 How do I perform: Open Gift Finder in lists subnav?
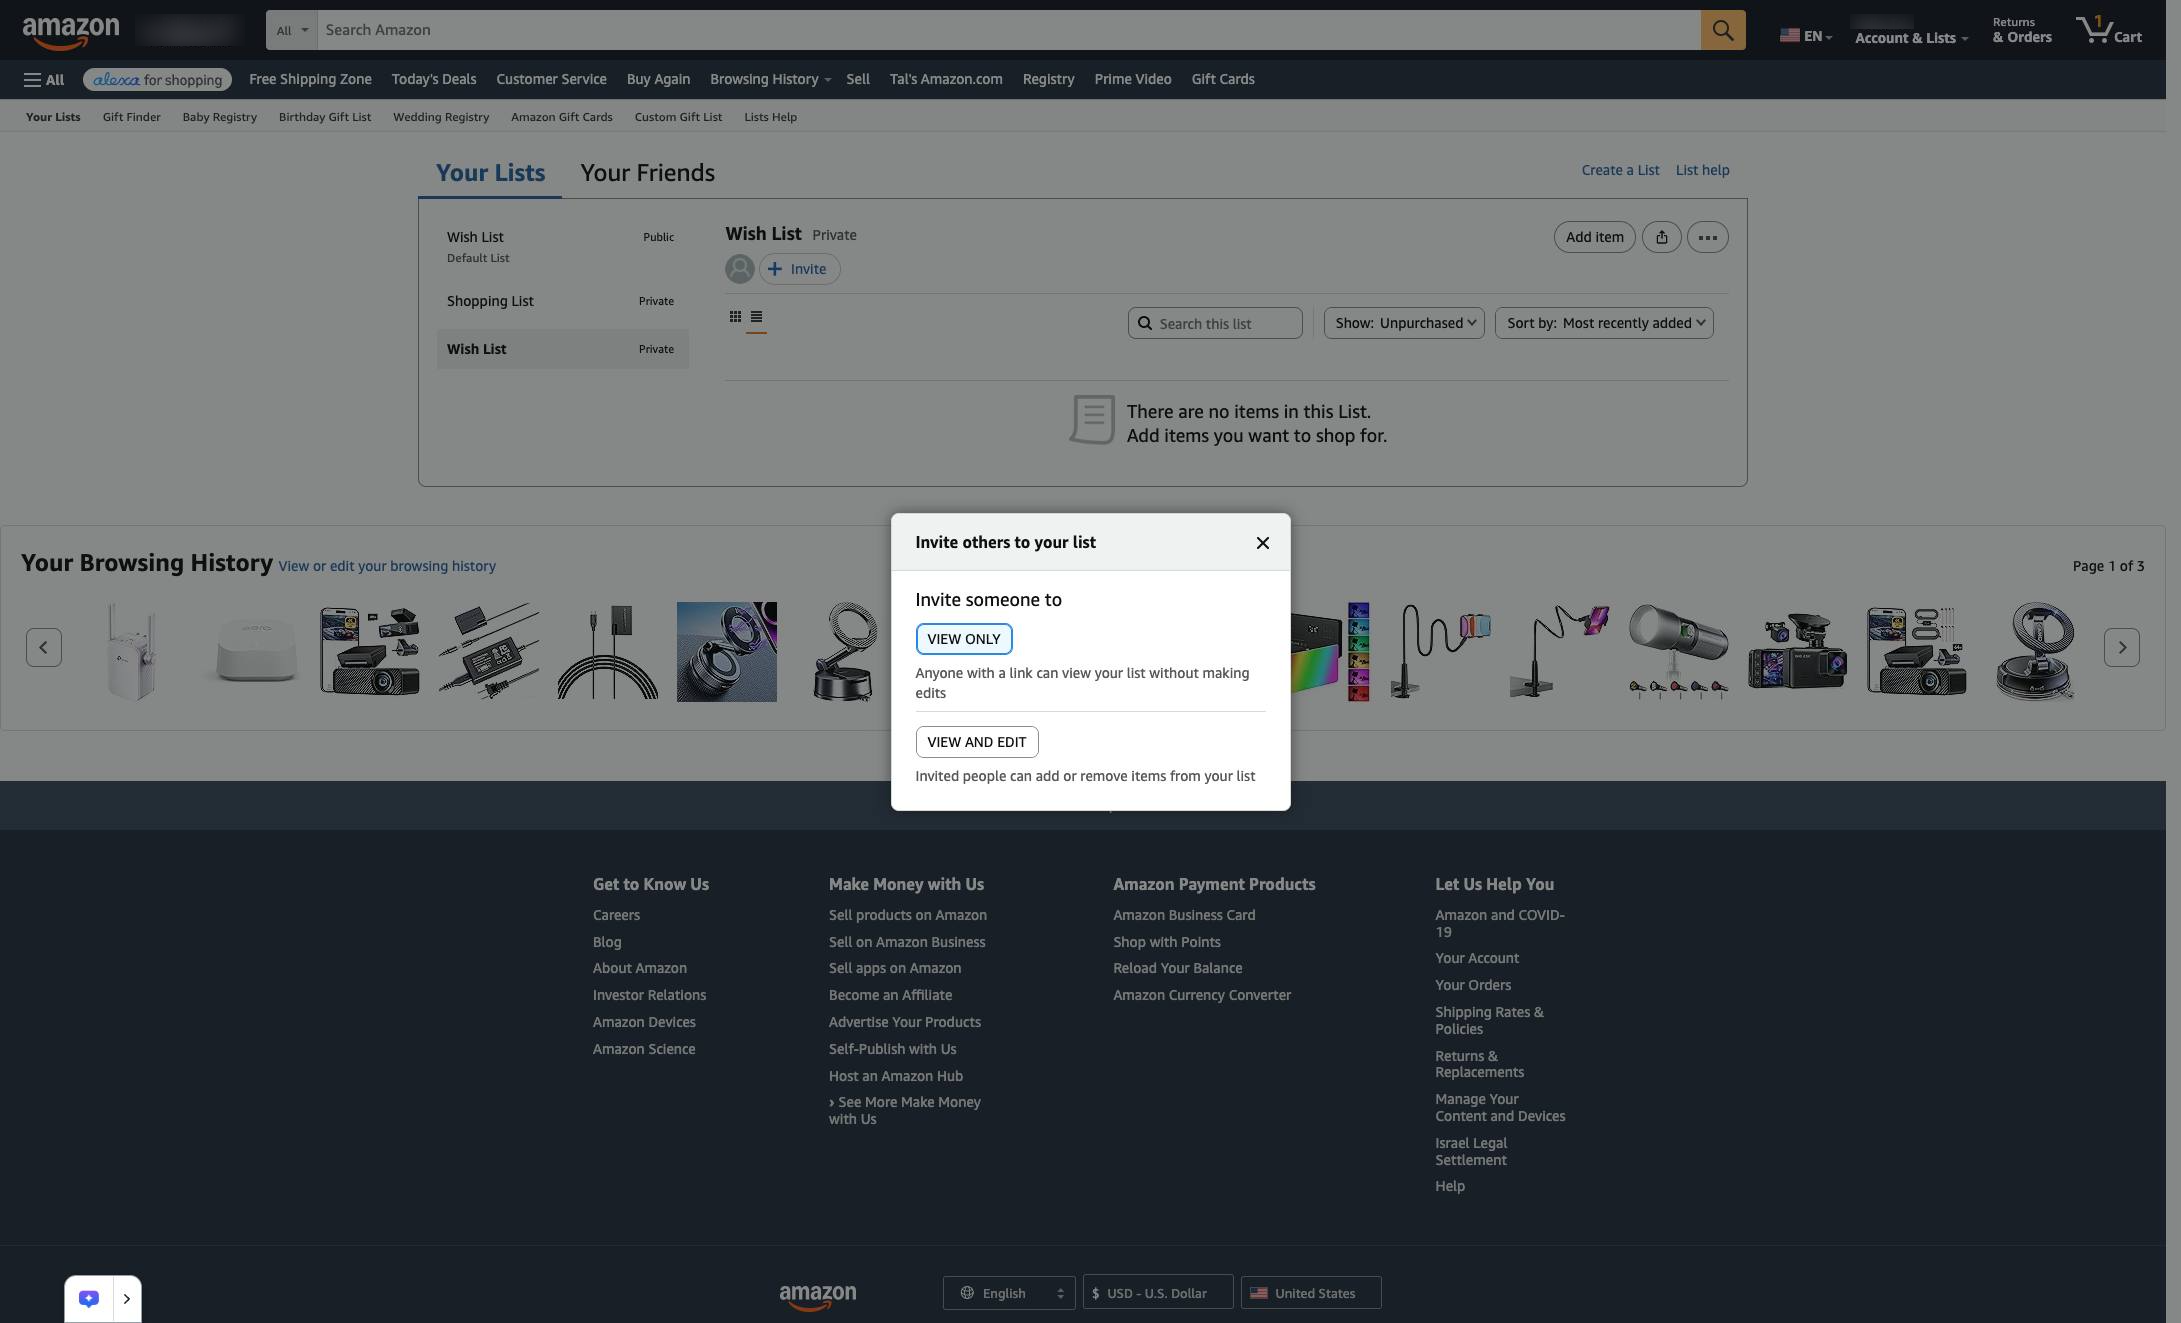coord(131,117)
